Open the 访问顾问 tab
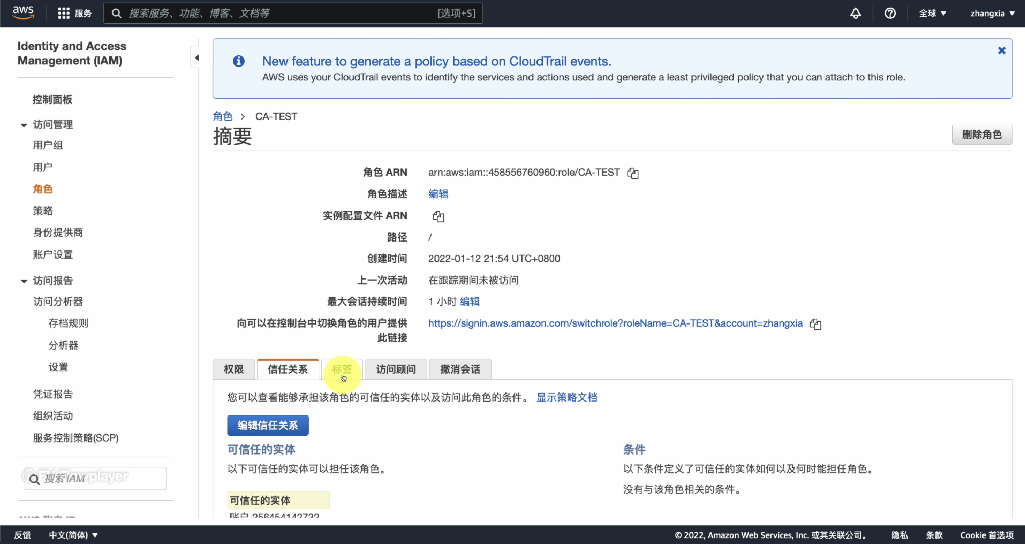Image resolution: width=1025 pixels, height=544 pixels. click(x=395, y=369)
